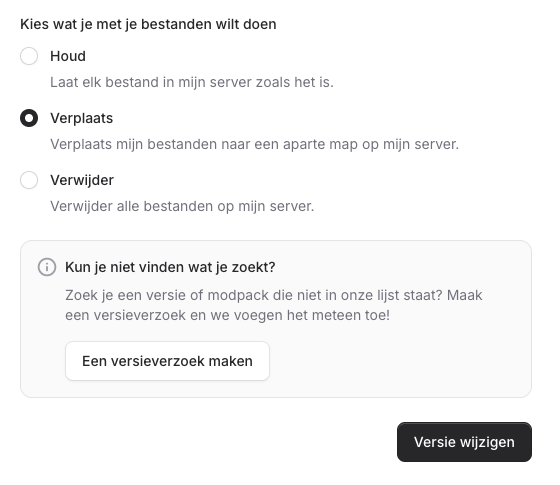
Task: Click description 'Laat elk bestand in mijn server'
Action: [x=192, y=82]
